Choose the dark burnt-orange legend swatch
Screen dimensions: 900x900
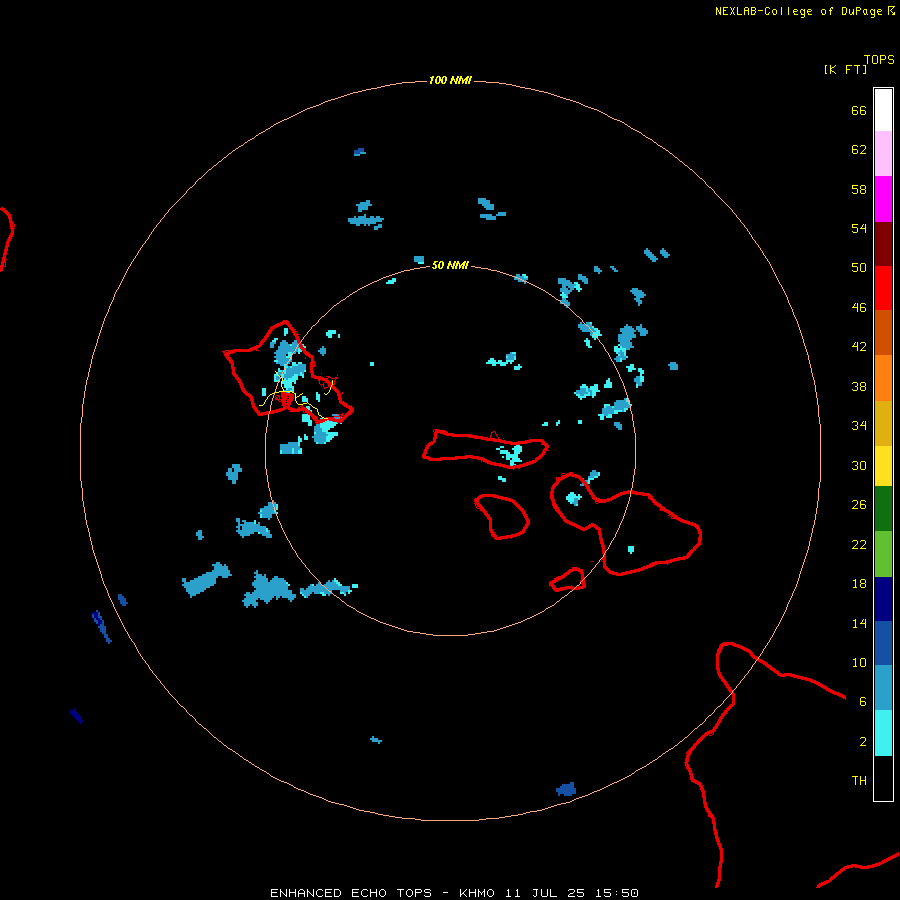pos(883,332)
